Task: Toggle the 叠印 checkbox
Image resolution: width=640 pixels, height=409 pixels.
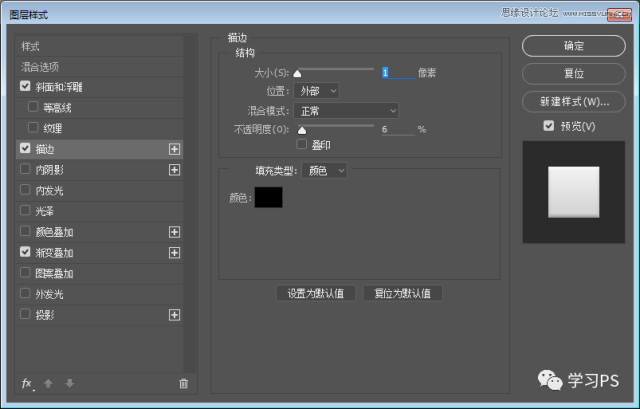Action: coord(302,145)
